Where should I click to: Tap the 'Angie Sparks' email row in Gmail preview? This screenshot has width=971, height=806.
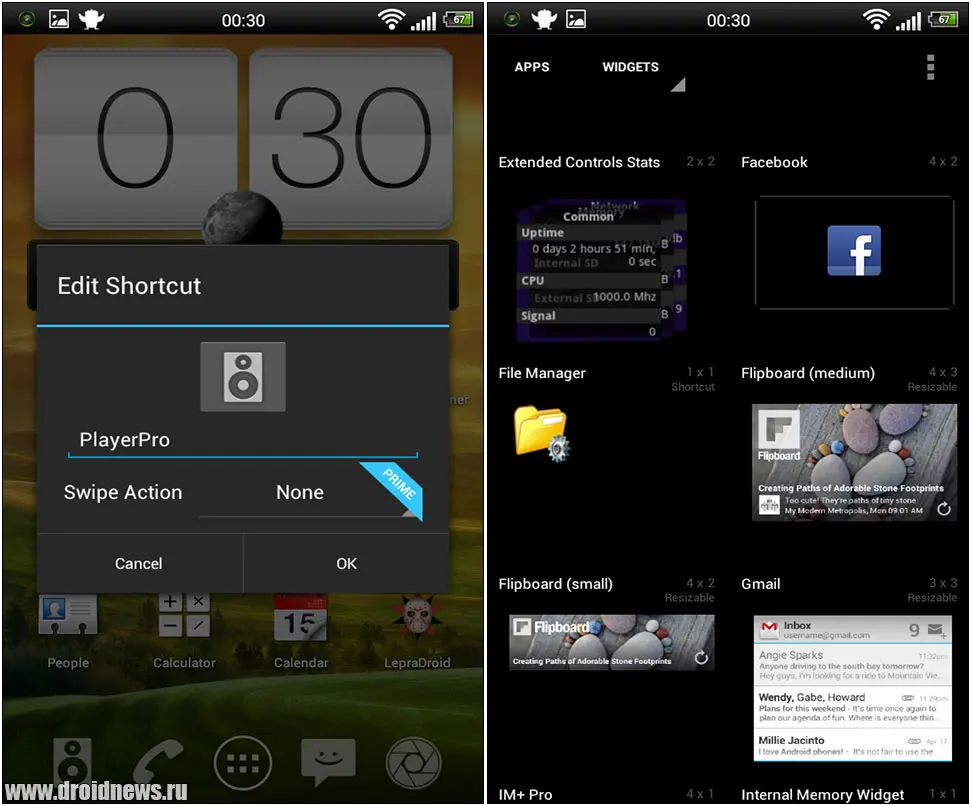tap(853, 664)
